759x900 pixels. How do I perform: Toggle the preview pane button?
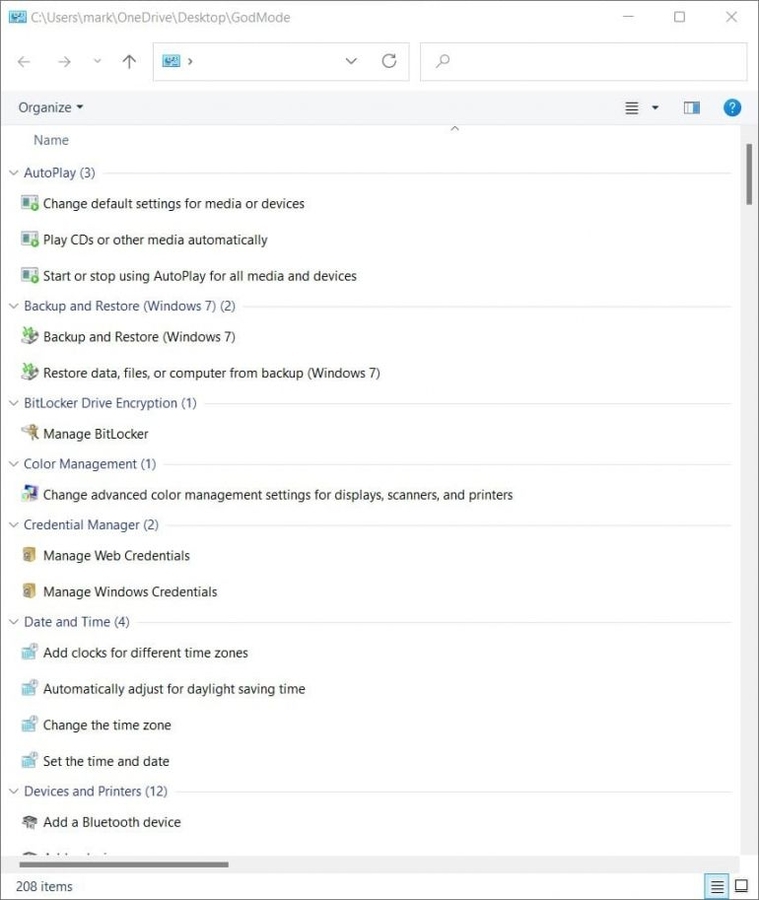pos(691,108)
